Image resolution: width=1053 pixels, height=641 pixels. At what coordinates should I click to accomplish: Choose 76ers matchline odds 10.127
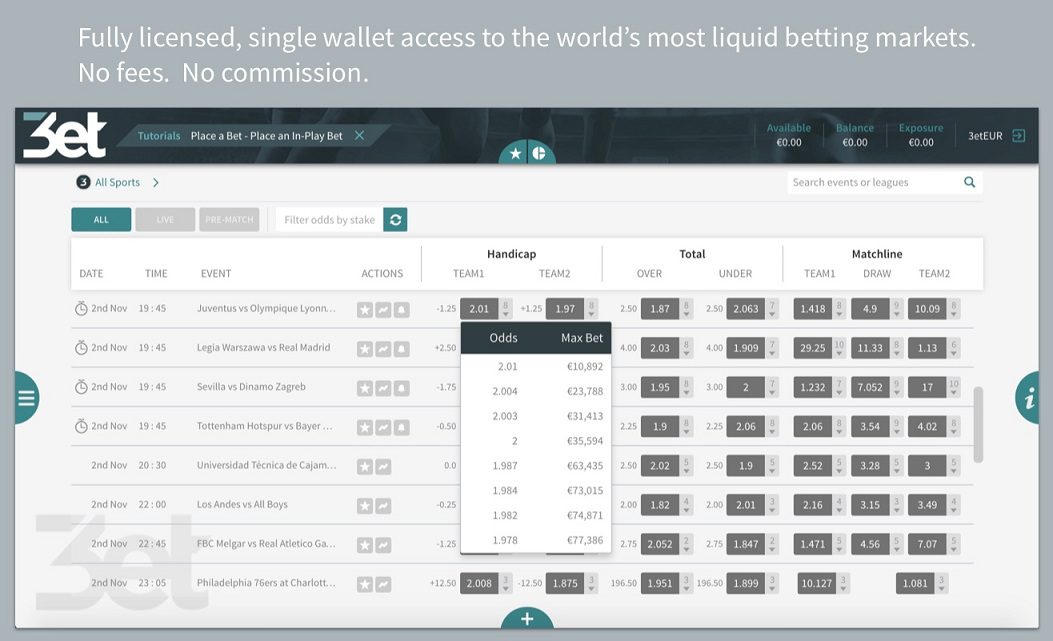coord(817,583)
